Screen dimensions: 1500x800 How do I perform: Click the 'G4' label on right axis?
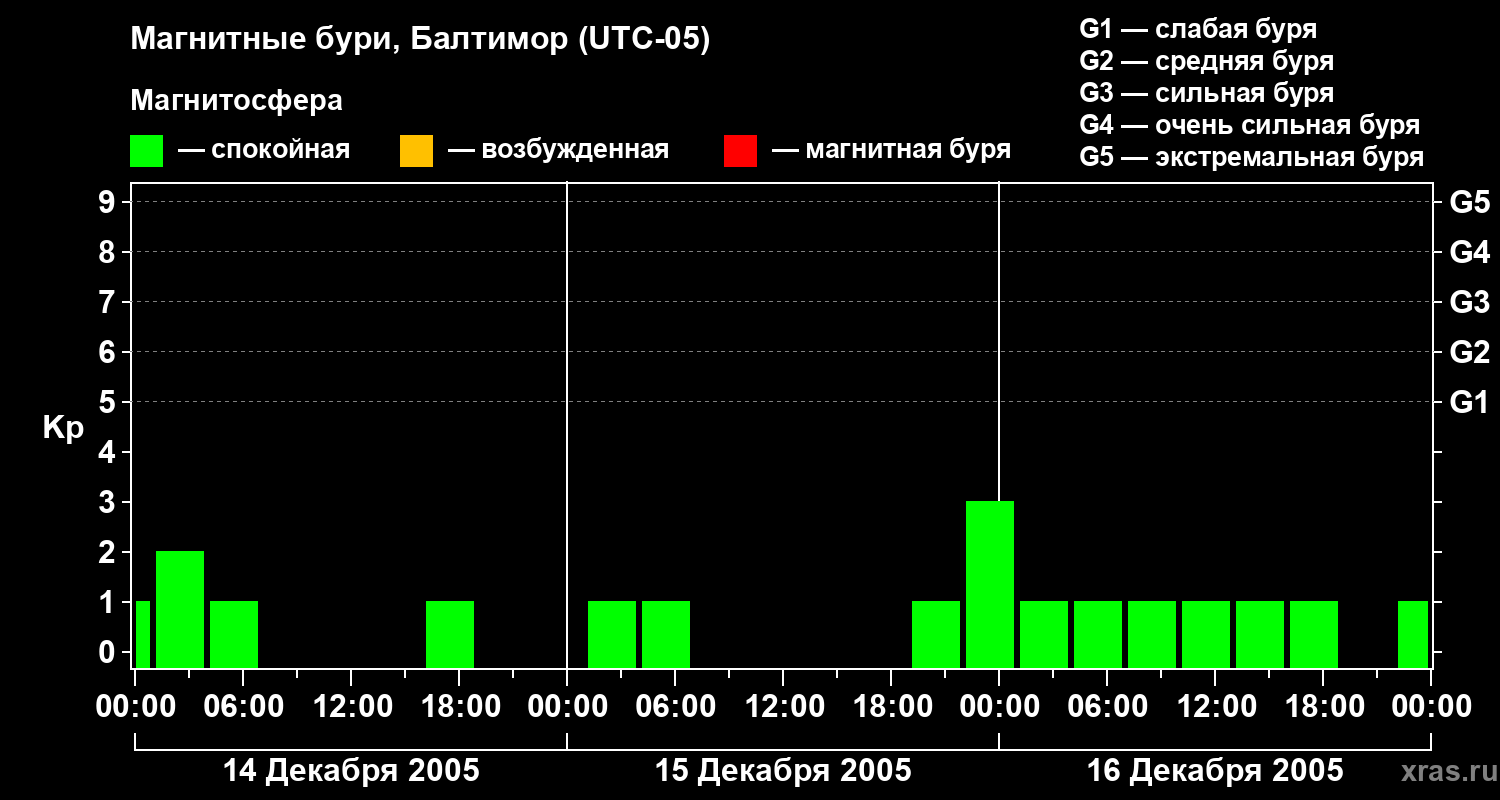(1470, 252)
